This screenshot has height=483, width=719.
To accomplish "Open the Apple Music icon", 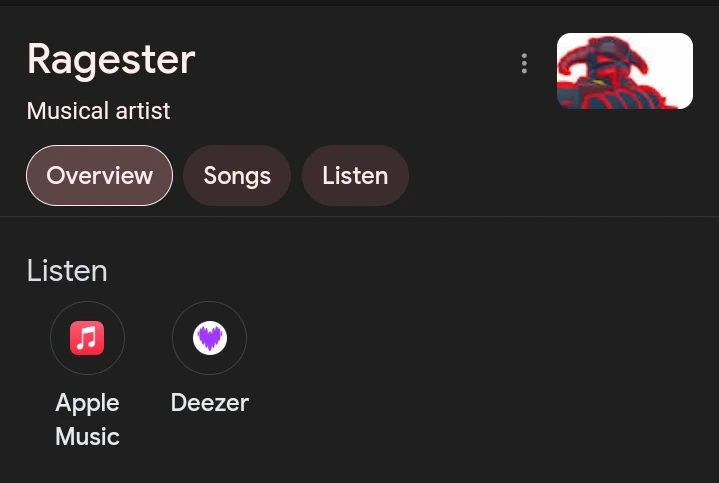I will click(87, 338).
